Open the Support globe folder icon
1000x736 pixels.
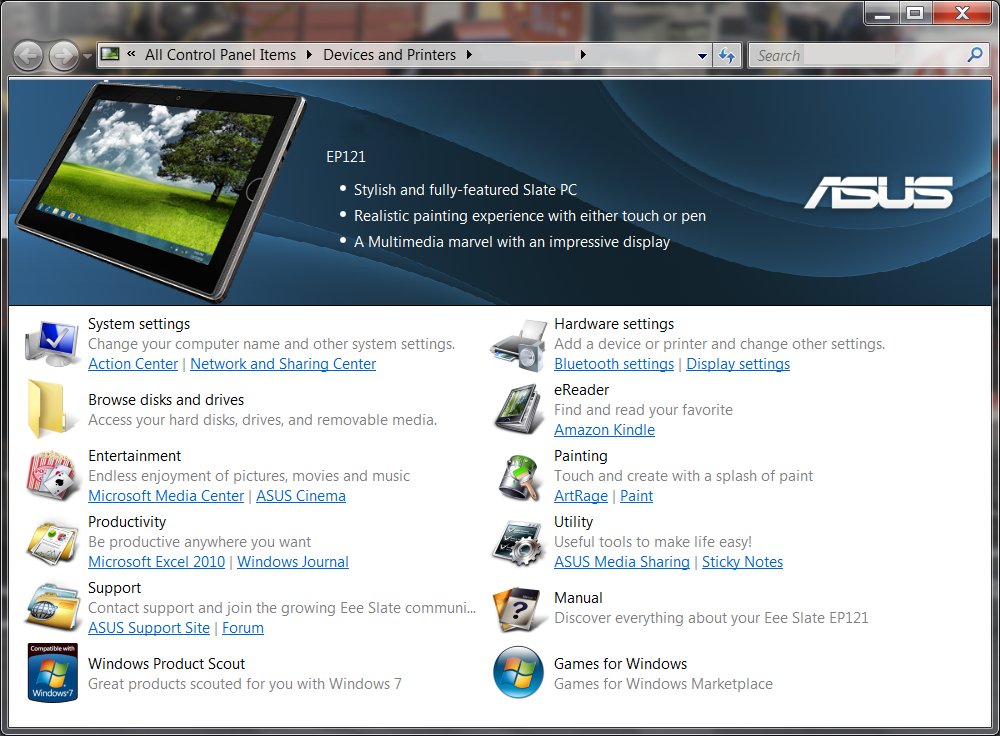(52, 608)
